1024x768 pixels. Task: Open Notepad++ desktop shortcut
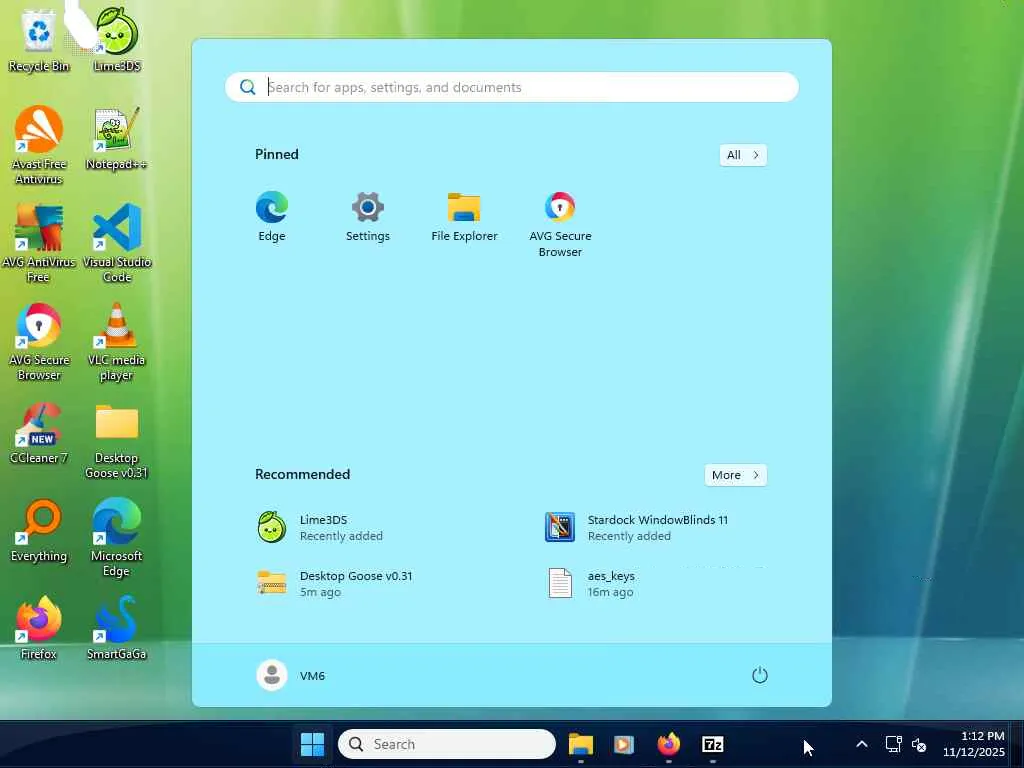click(x=116, y=138)
